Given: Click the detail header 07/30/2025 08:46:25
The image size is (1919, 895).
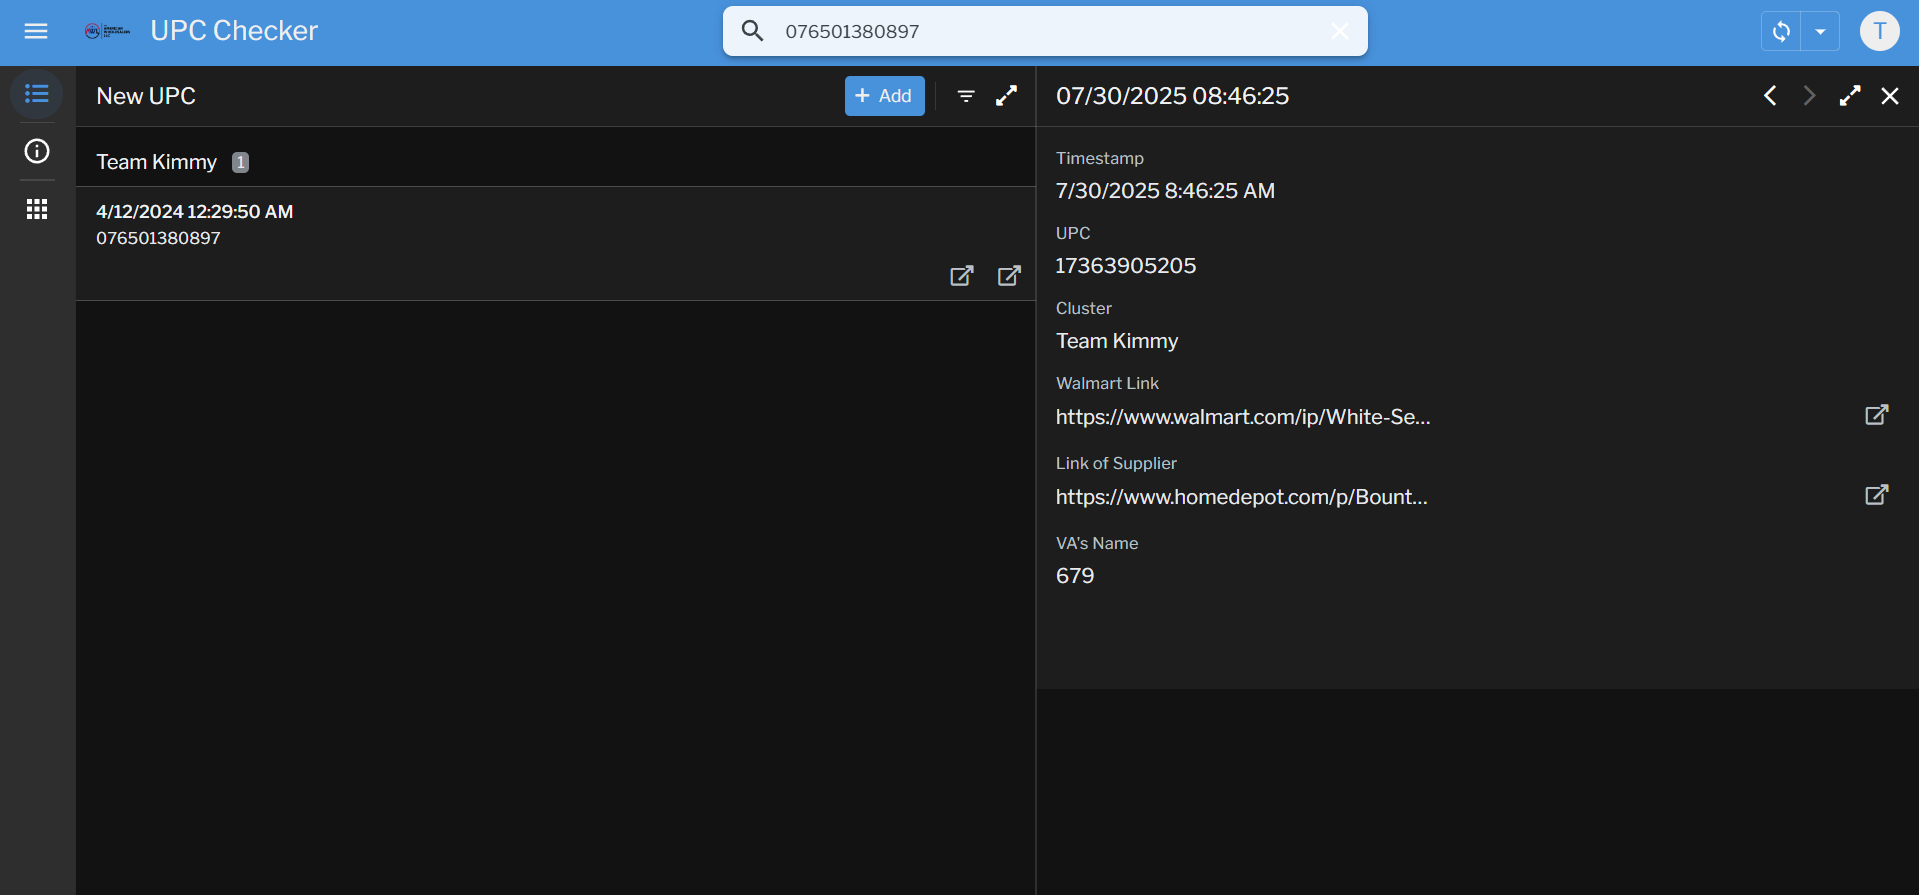Looking at the screenshot, I should [1173, 96].
